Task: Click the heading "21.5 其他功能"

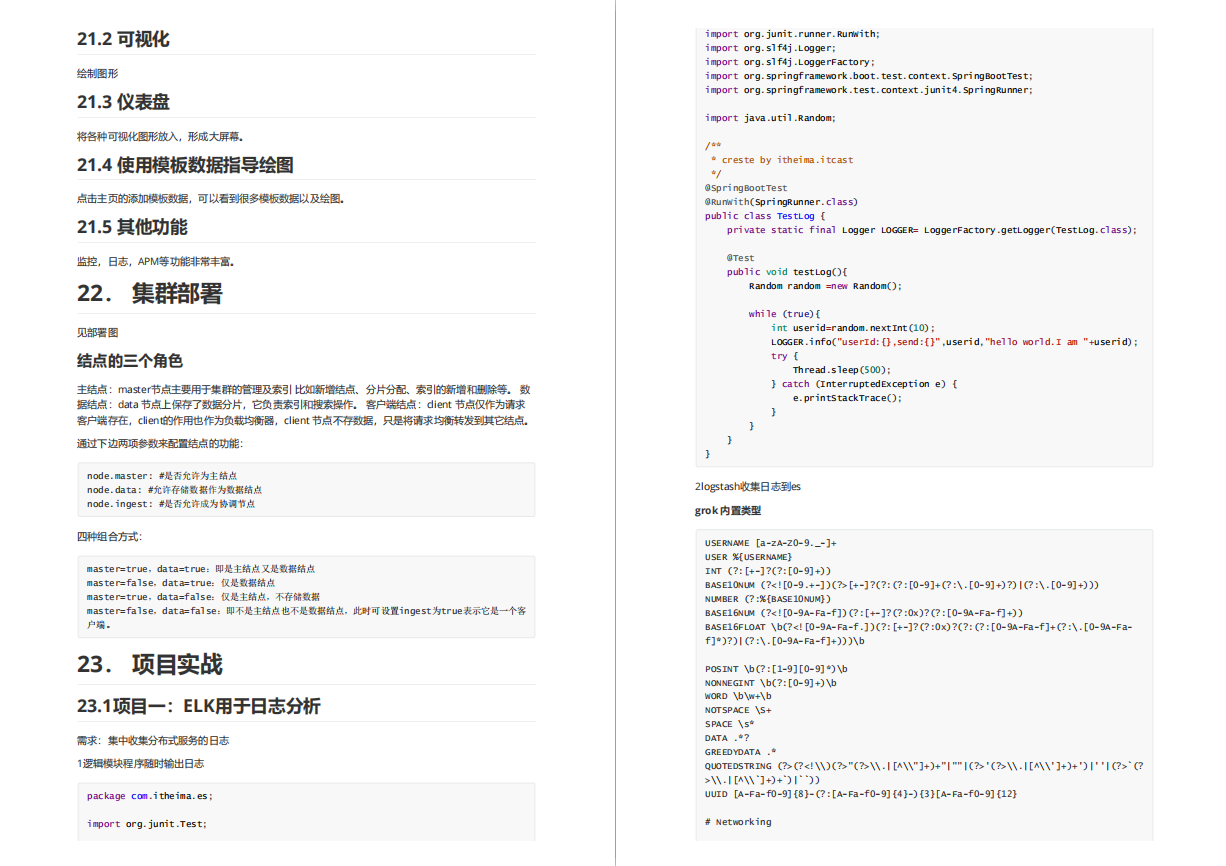Action: click(132, 227)
